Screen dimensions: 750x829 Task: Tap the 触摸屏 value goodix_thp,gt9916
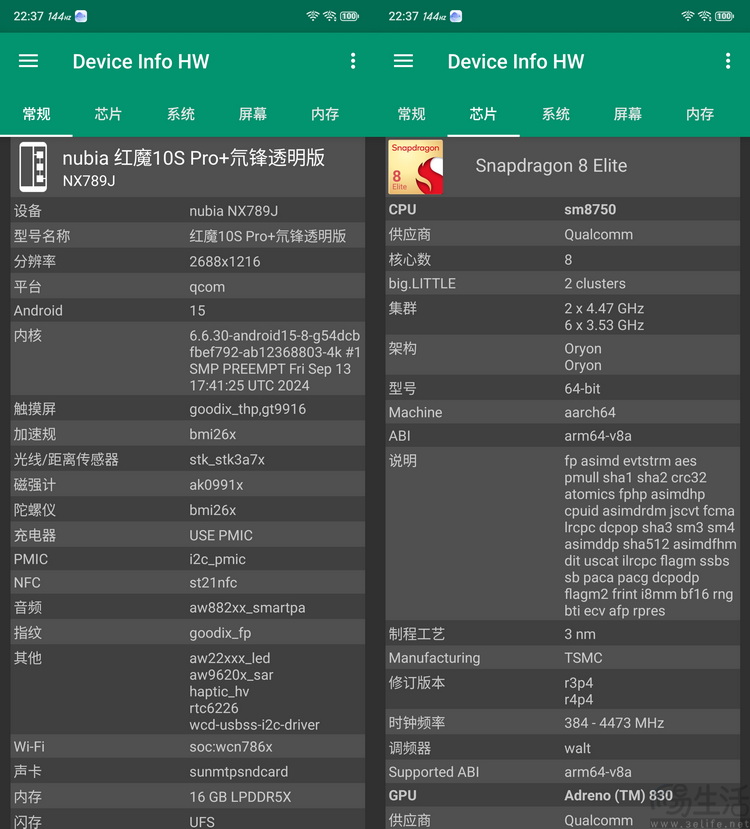pyautogui.click(x=247, y=409)
